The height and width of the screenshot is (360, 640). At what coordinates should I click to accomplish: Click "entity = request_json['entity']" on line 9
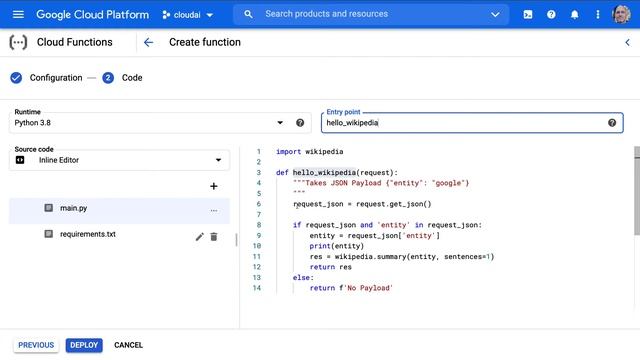click(x=374, y=236)
